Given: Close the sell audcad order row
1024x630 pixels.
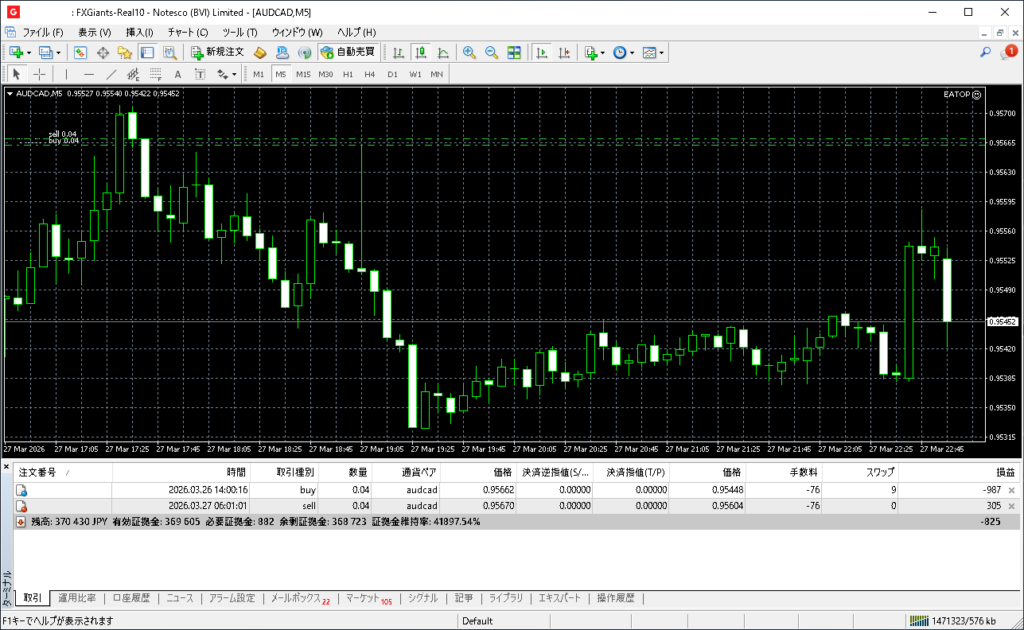Looking at the screenshot, I should (x=1011, y=507).
